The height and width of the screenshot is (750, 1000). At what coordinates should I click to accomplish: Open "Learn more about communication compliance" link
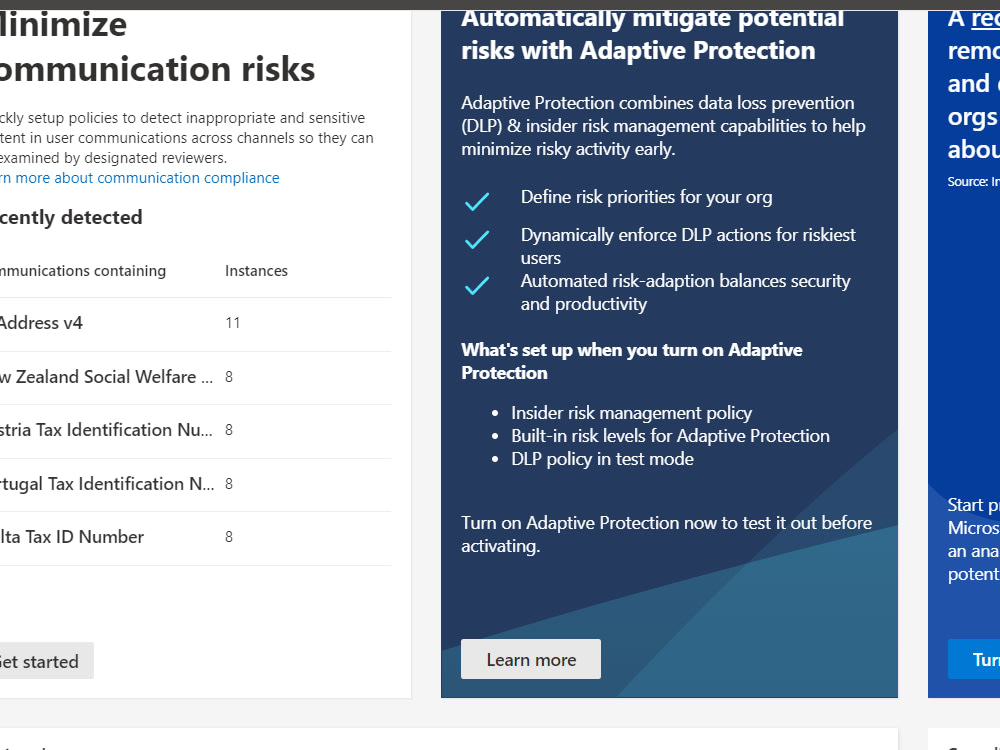[139, 178]
